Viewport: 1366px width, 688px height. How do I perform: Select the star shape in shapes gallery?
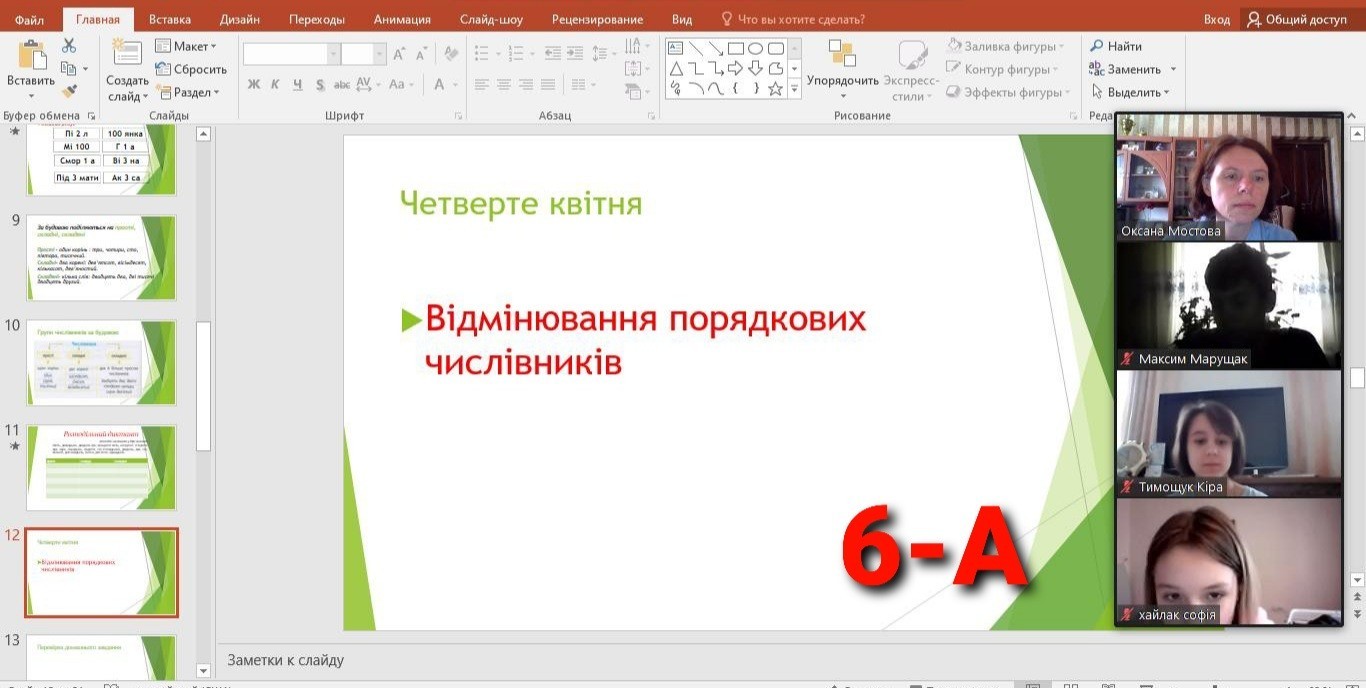pos(775,89)
